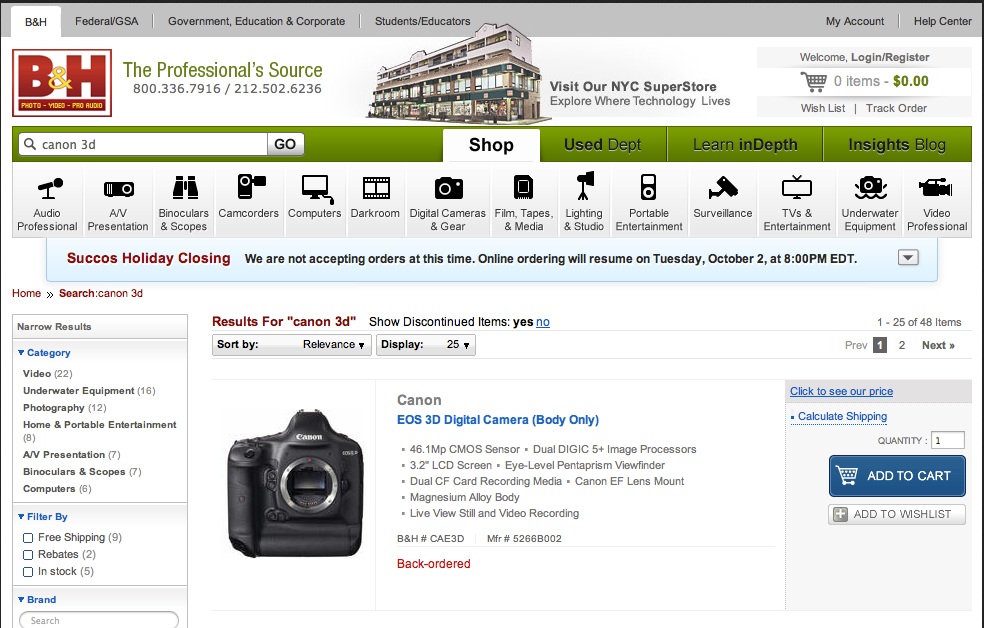
Task: Click the Home breadcrumb link
Action: click(x=26, y=293)
